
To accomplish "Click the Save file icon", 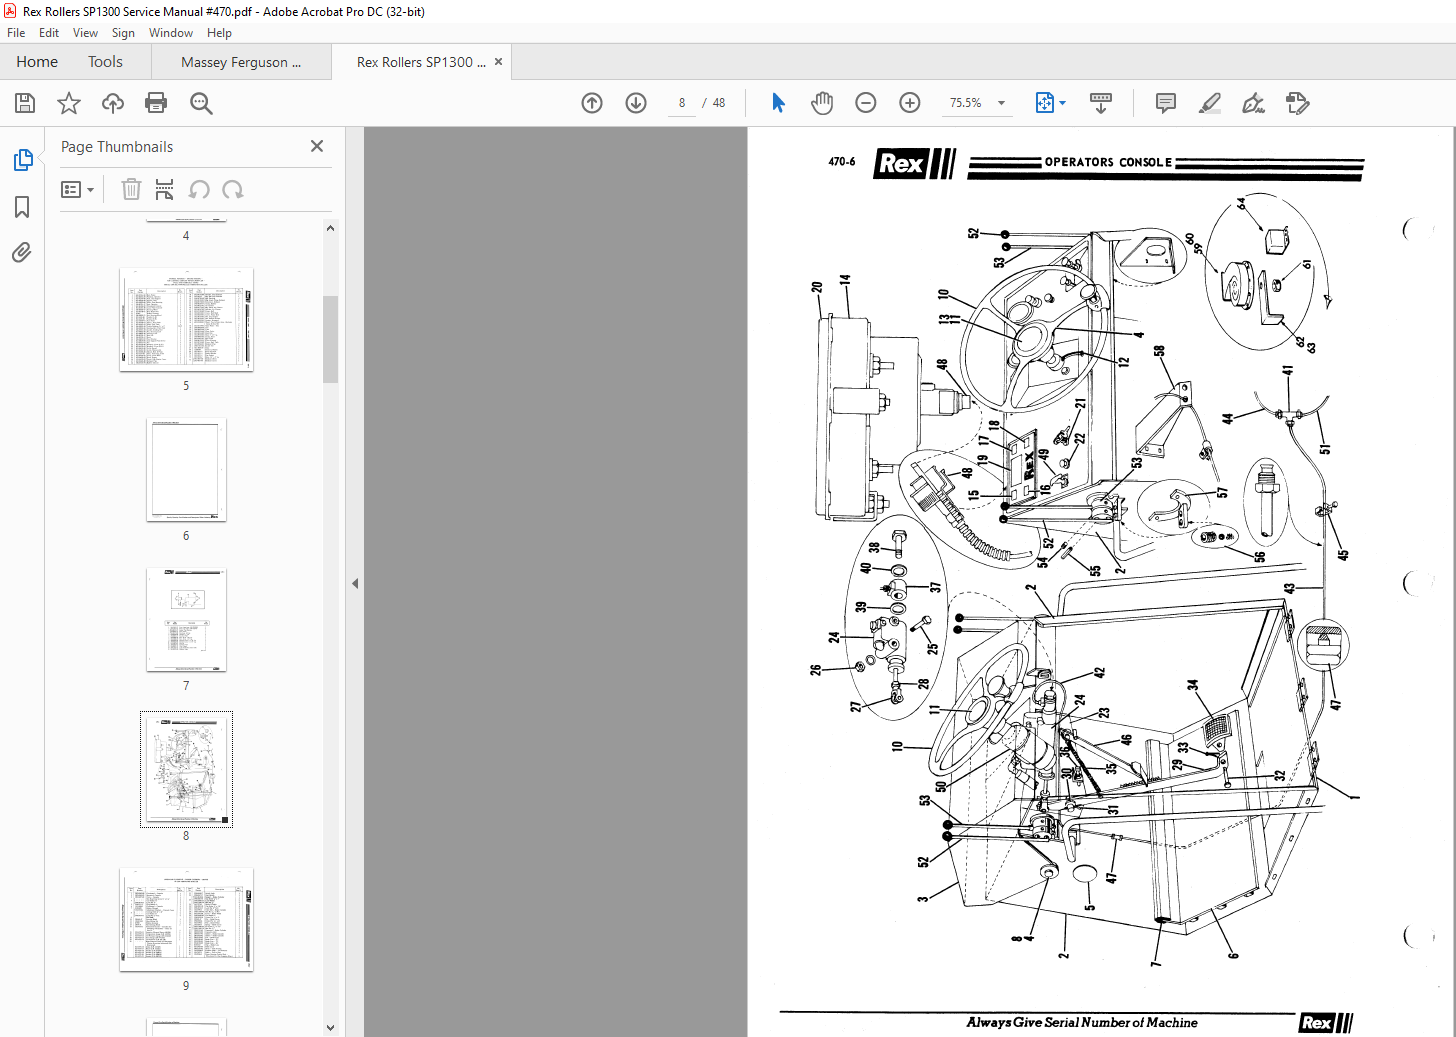I will [x=25, y=103].
